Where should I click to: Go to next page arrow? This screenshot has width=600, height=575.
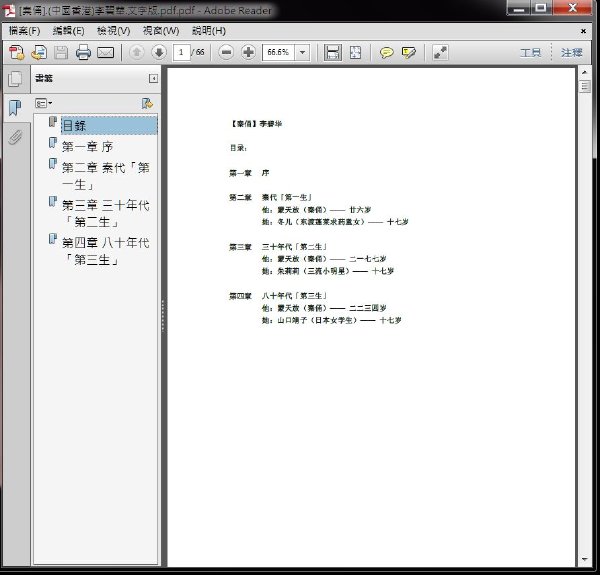159,52
